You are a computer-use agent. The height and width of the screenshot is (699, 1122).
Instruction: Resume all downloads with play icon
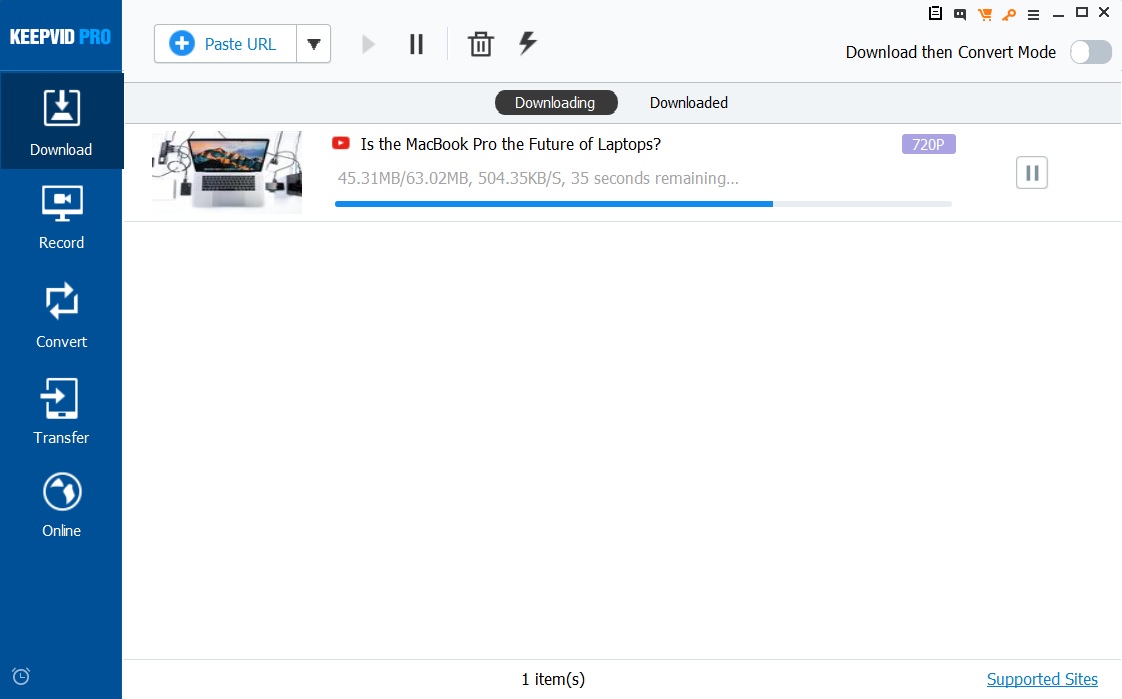pyautogui.click(x=368, y=44)
